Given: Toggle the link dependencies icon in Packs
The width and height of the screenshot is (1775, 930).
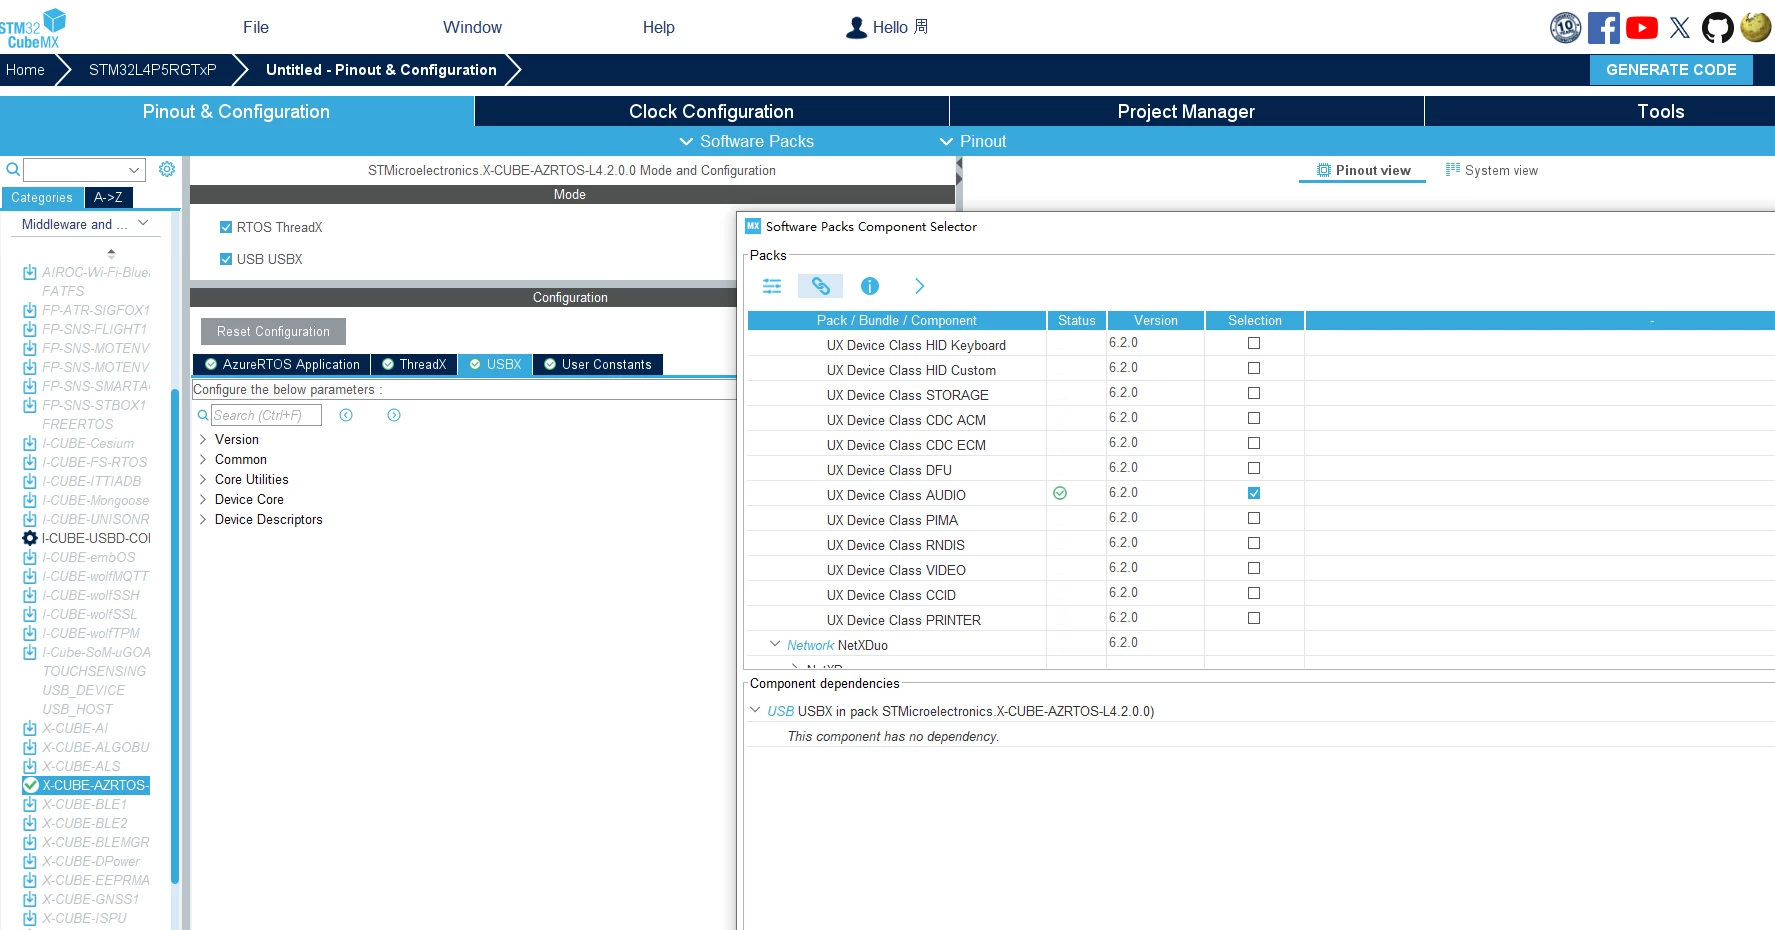Looking at the screenshot, I should [820, 286].
